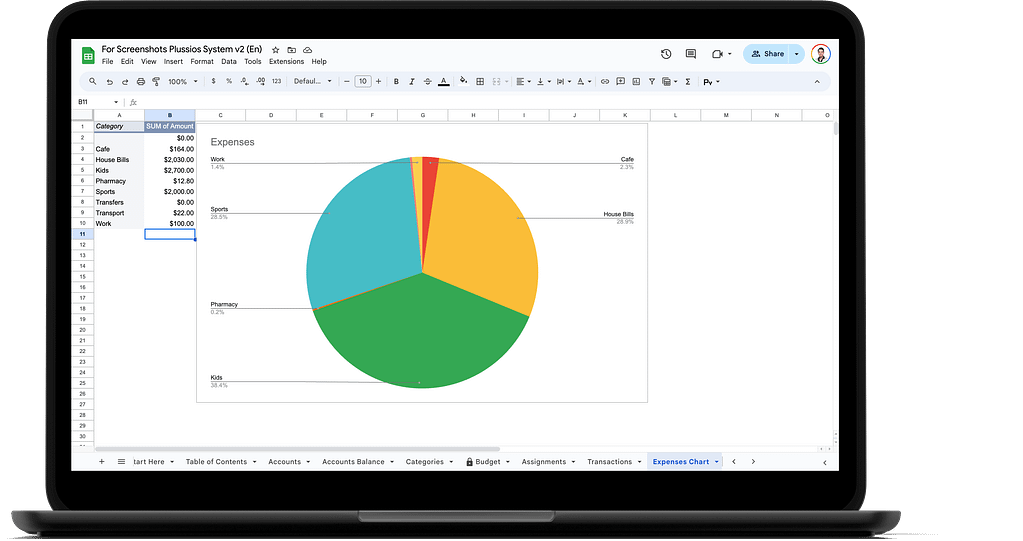The height and width of the screenshot is (541, 1023).
Task: Format as currency with dollar icon
Action: tap(213, 82)
